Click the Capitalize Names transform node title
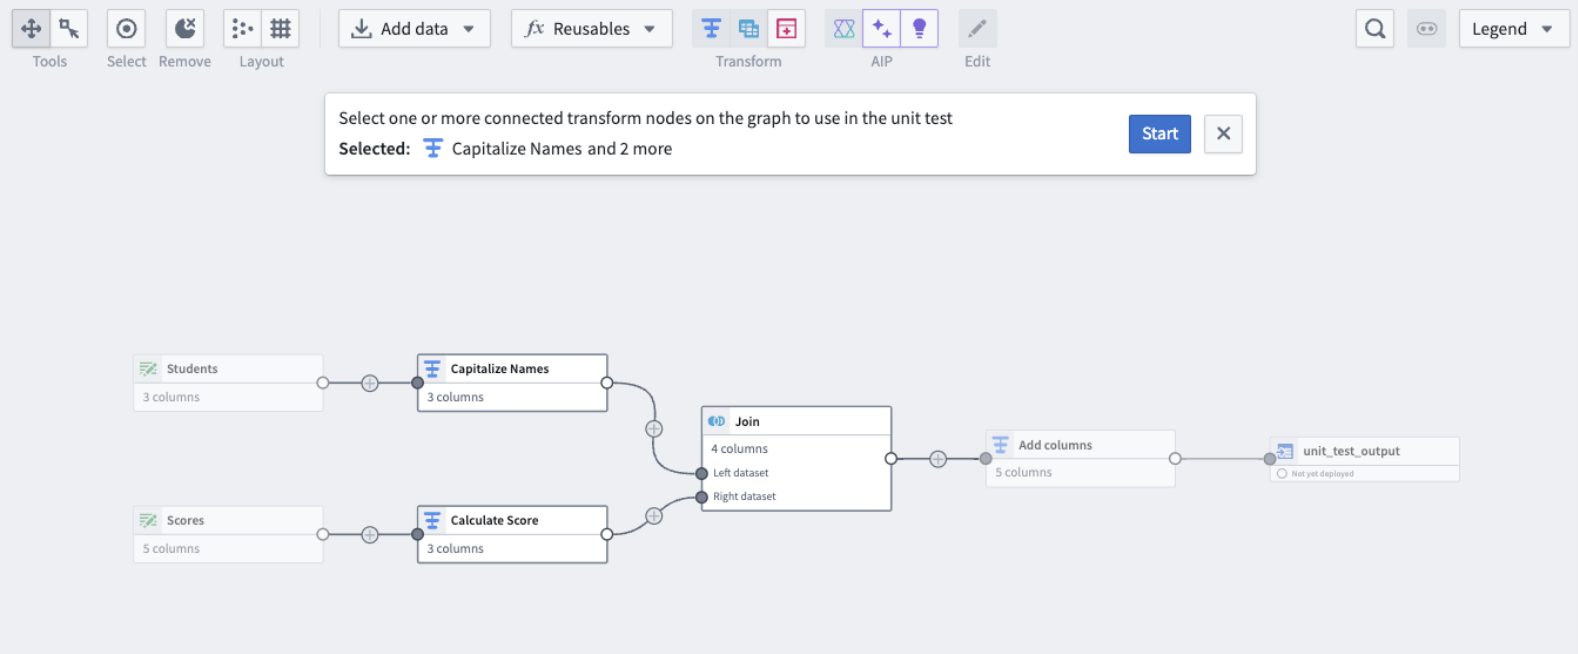Viewport: 1578px width, 654px height. (500, 369)
